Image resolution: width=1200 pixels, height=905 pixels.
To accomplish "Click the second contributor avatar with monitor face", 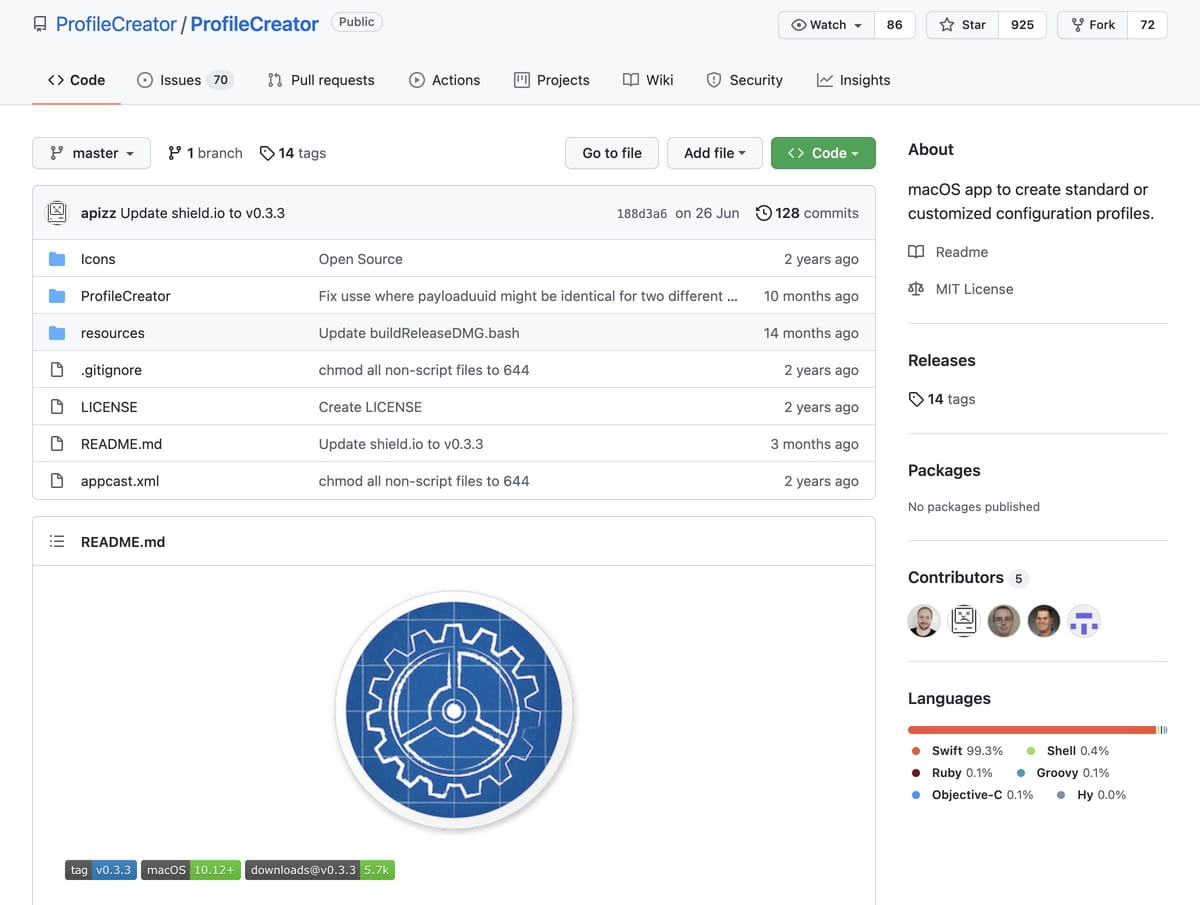I will (964, 621).
